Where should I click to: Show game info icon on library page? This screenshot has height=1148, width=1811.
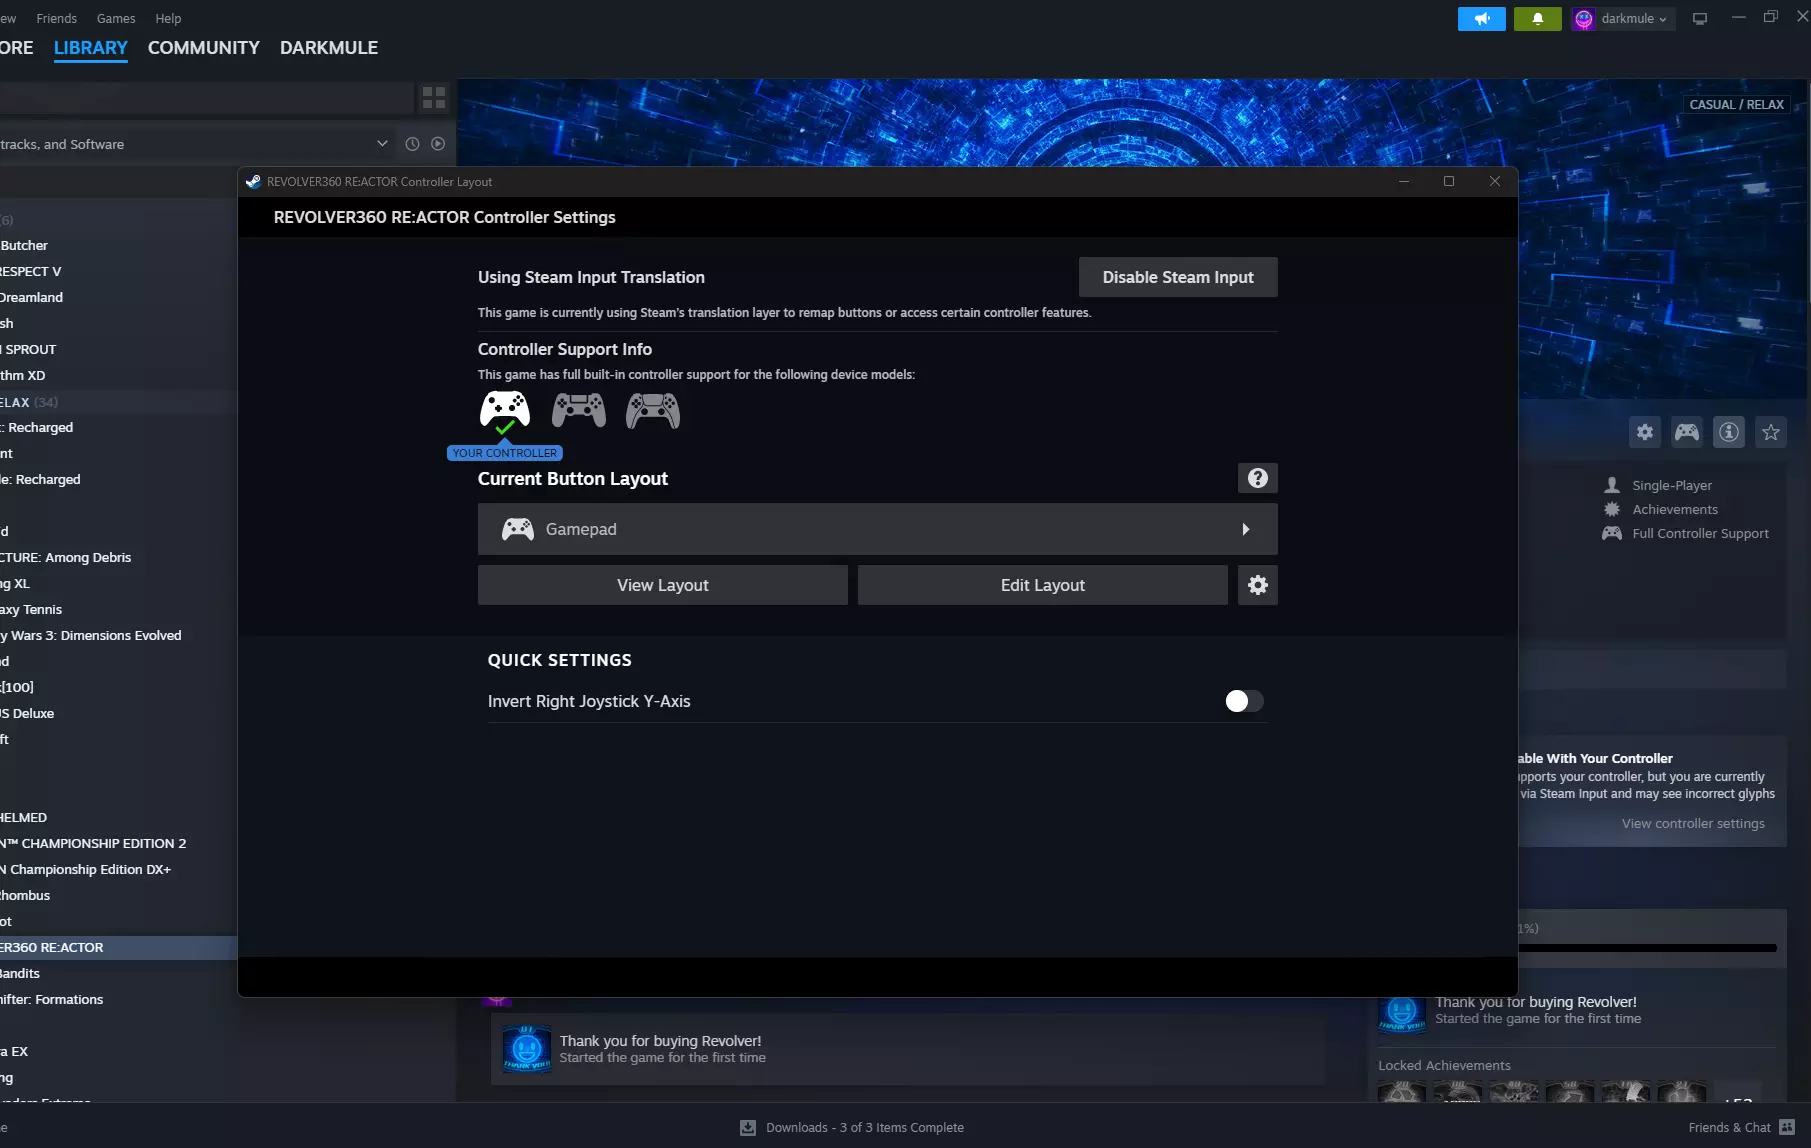coord(1729,432)
